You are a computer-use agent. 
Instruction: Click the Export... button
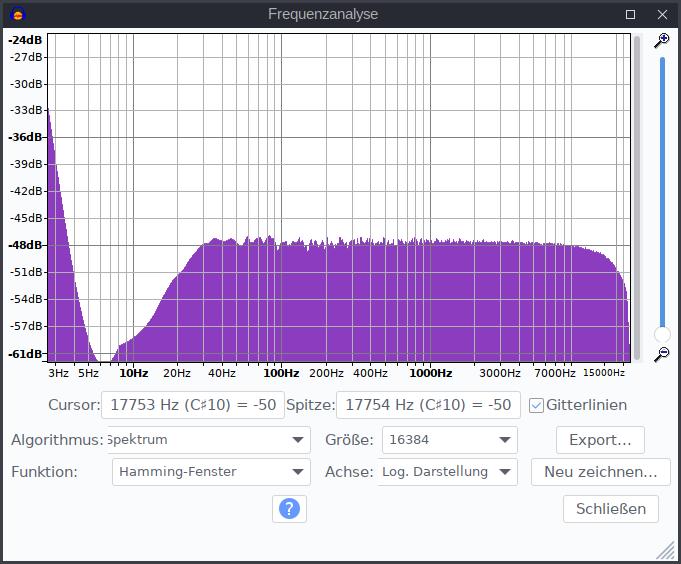point(600,440)
